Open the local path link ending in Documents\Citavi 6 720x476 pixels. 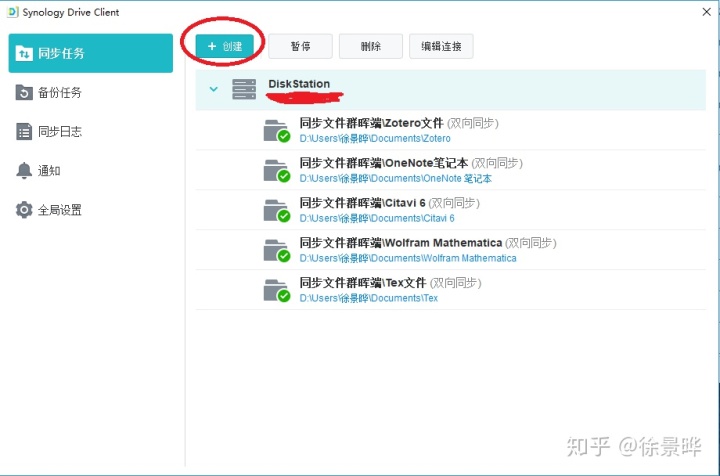(377, 218)
